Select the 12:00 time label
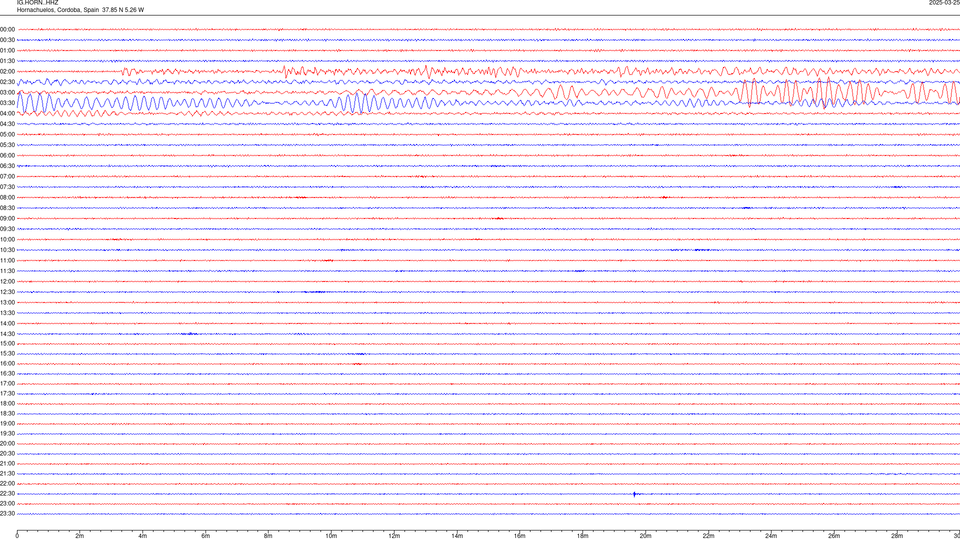Viewport: 960px width, 540px height. (x=7, y=282)
